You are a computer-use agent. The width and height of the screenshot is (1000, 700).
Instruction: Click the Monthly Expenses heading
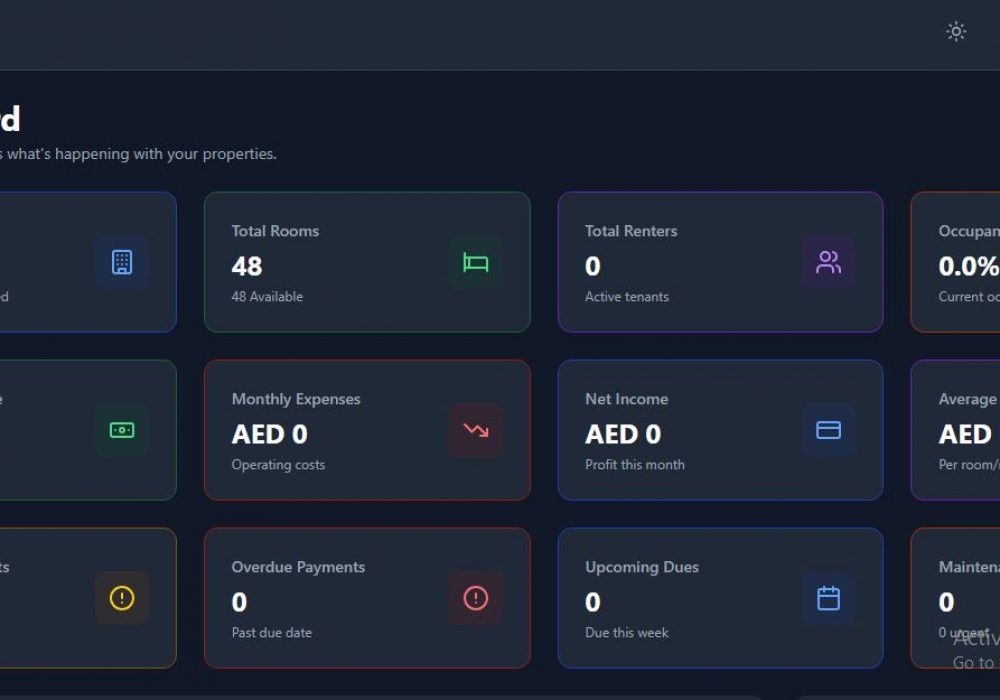[296, 399]
